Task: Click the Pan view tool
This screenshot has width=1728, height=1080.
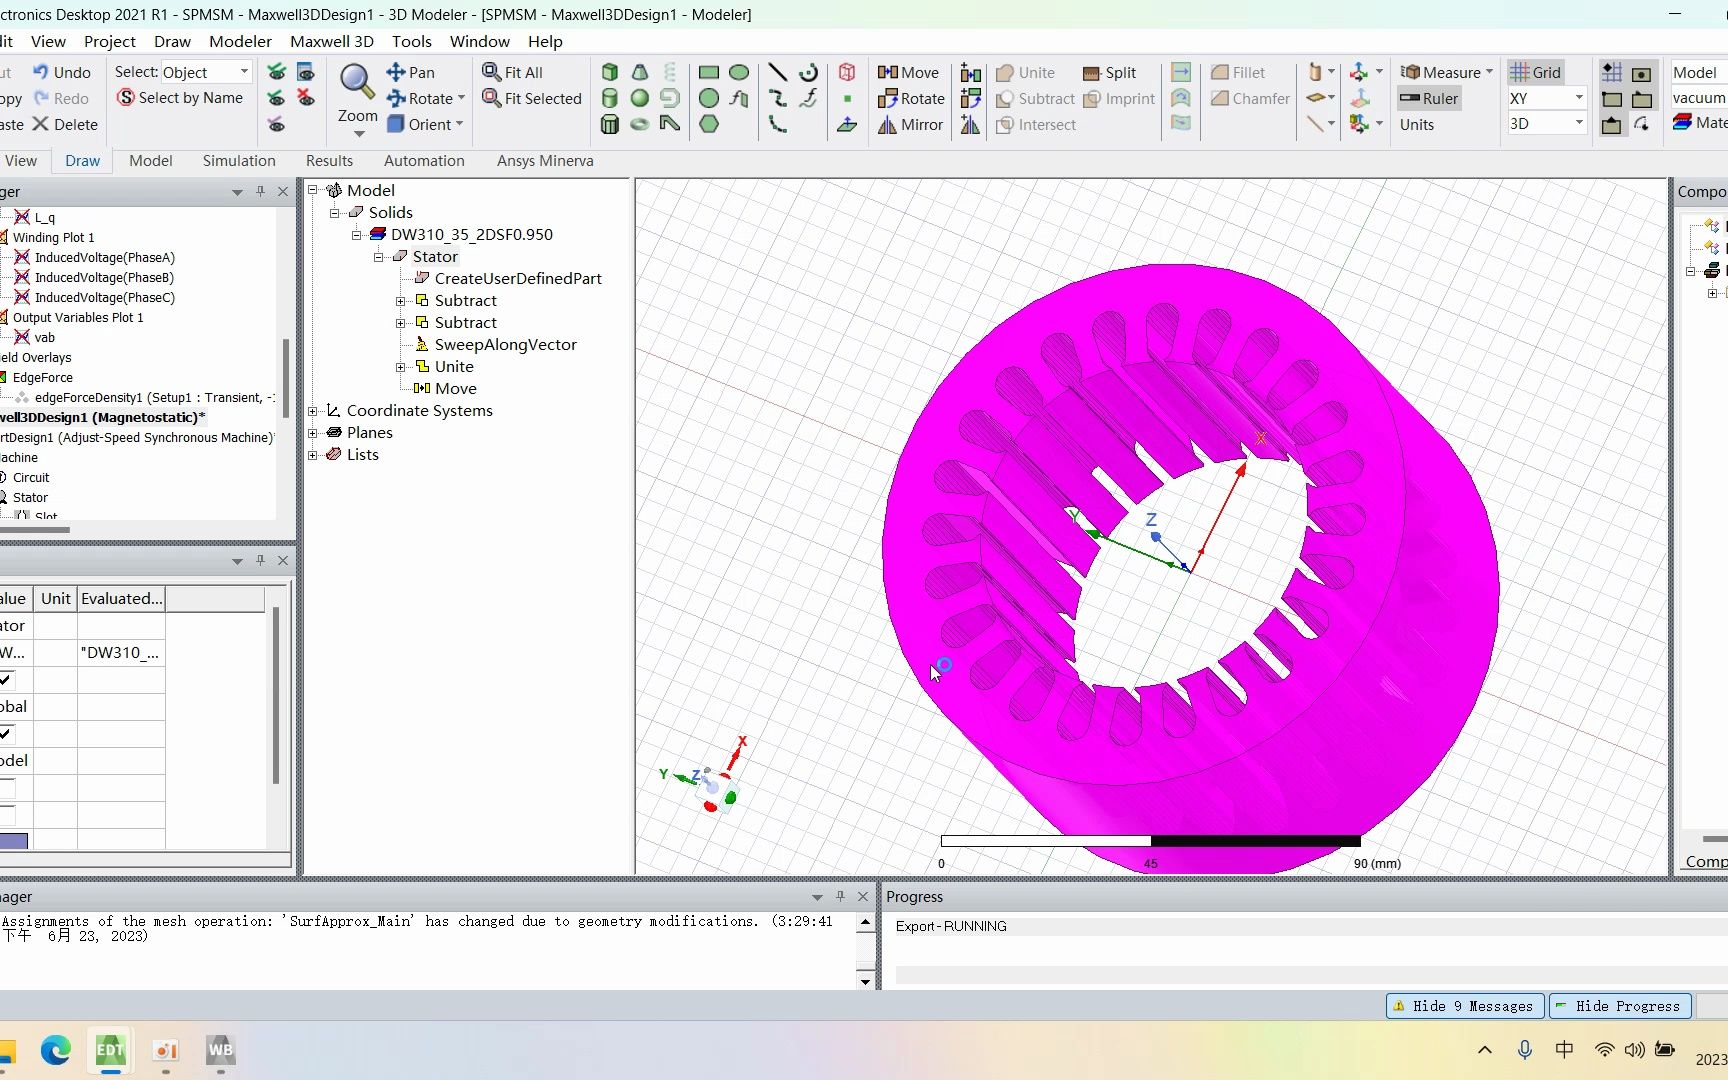Action: pyautogui.click(x=411, y=73)
